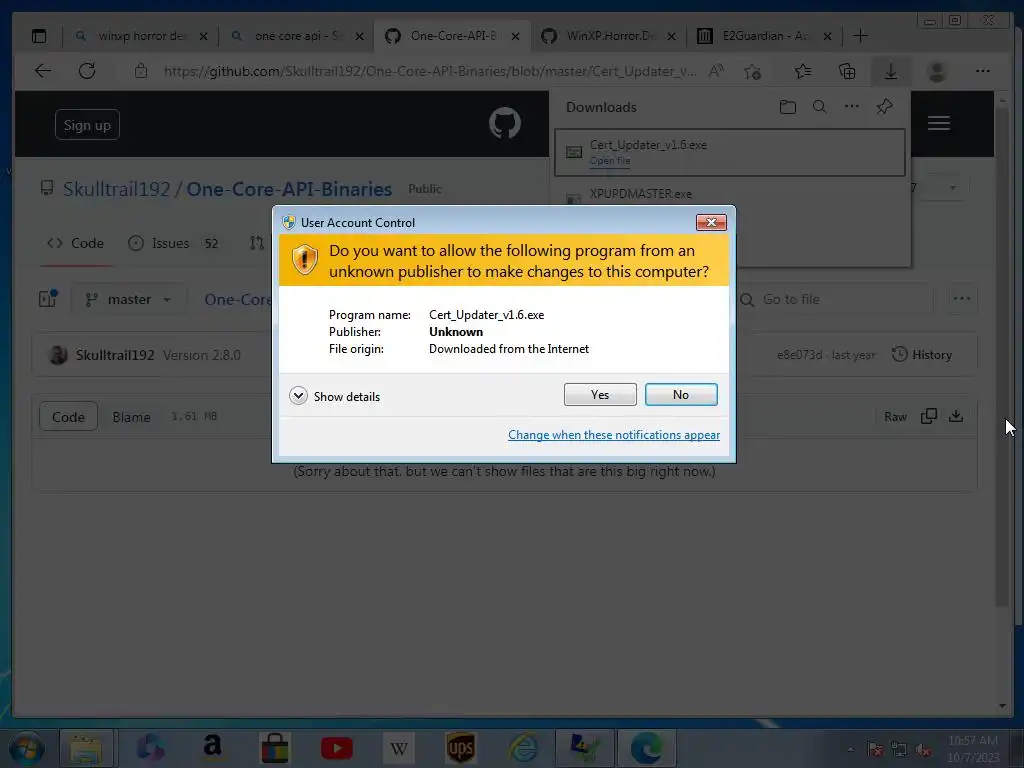Image resolution: width=1024 pixels, height=768 pixels.
Task: Open more options in Downloads panel
Action: [852, 107]
